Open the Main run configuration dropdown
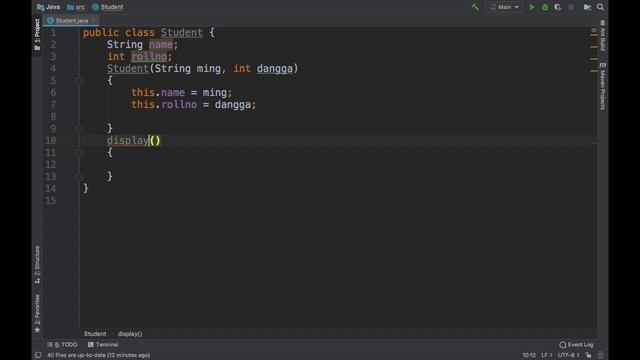The image size is (640, 360). tap(504, 7)
